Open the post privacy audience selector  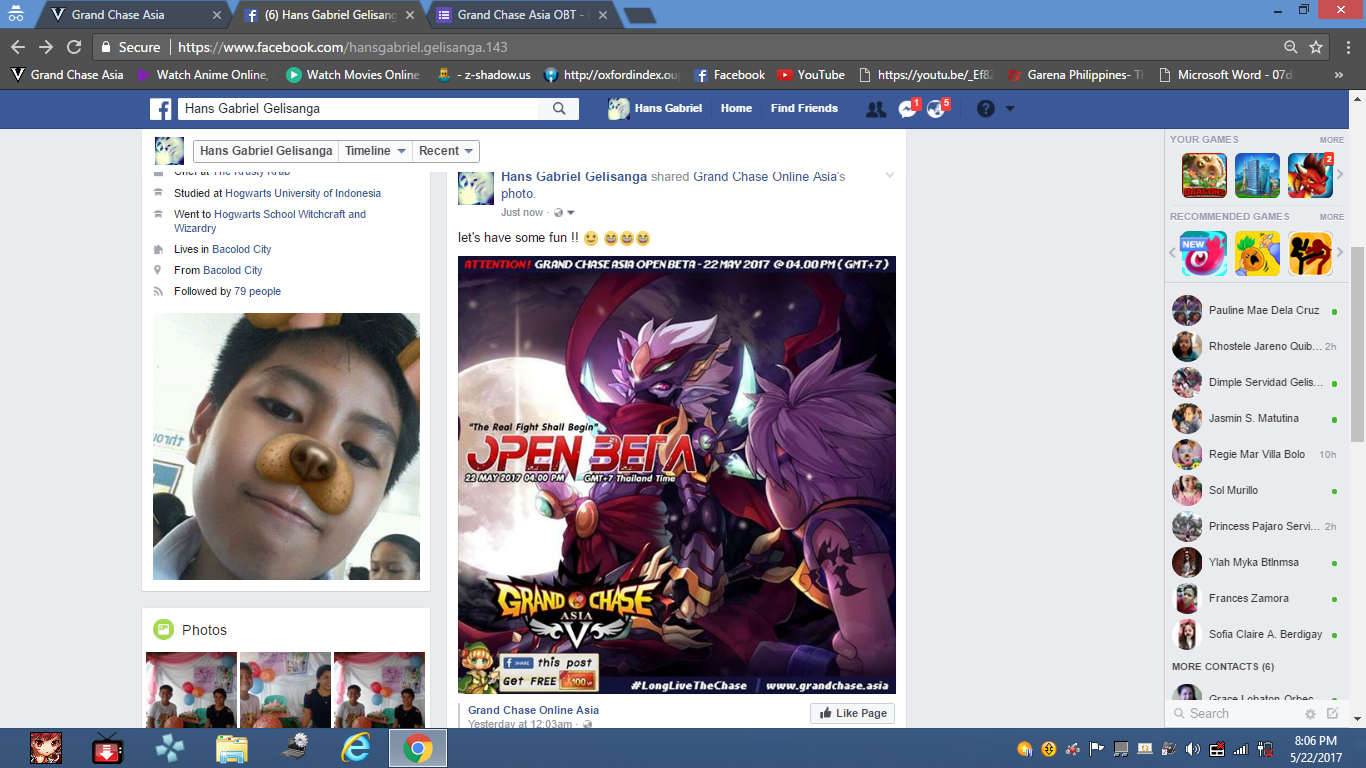[564, 213]
